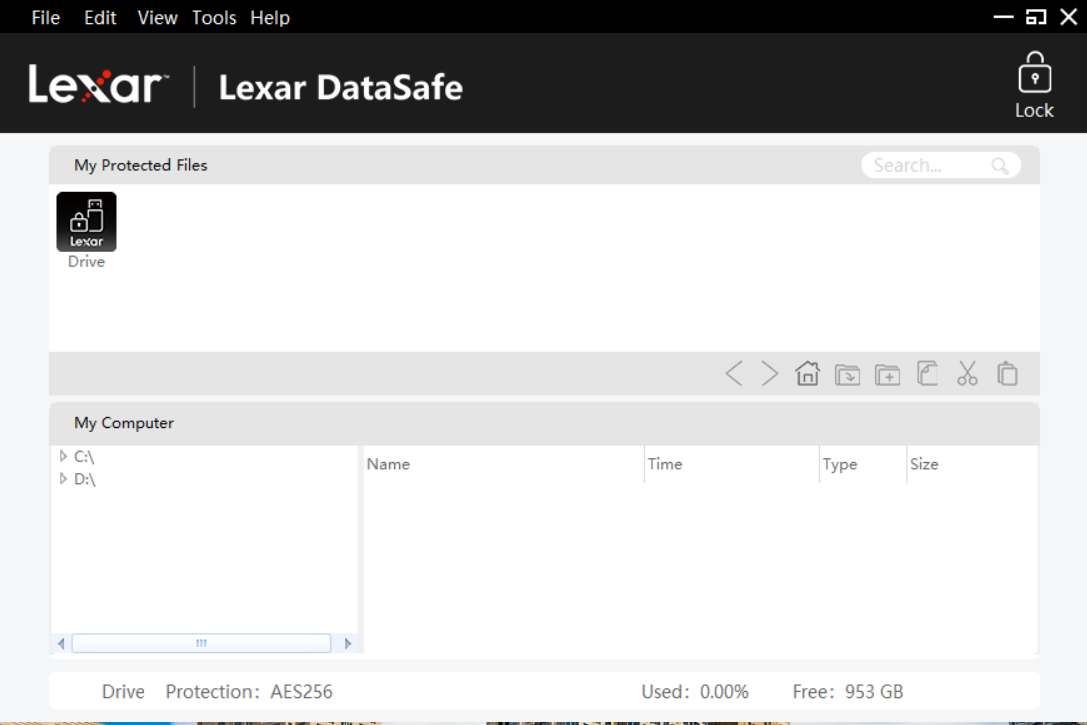The image size is (1087, 725).
Task: Select the Lexar Drive icon
Action: [86, 223]
